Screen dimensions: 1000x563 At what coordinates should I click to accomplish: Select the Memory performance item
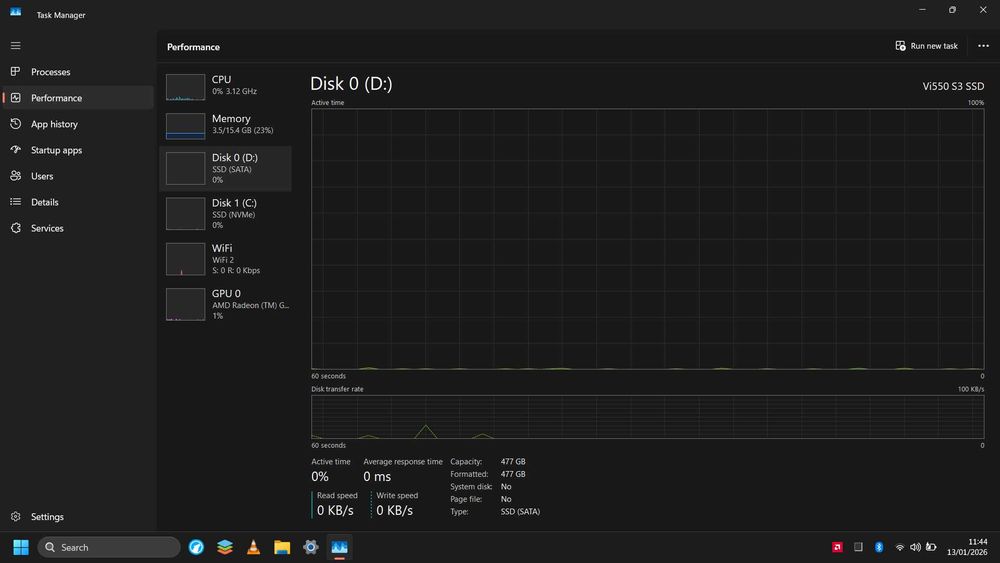pyautogui.click(x=225, y=126)
